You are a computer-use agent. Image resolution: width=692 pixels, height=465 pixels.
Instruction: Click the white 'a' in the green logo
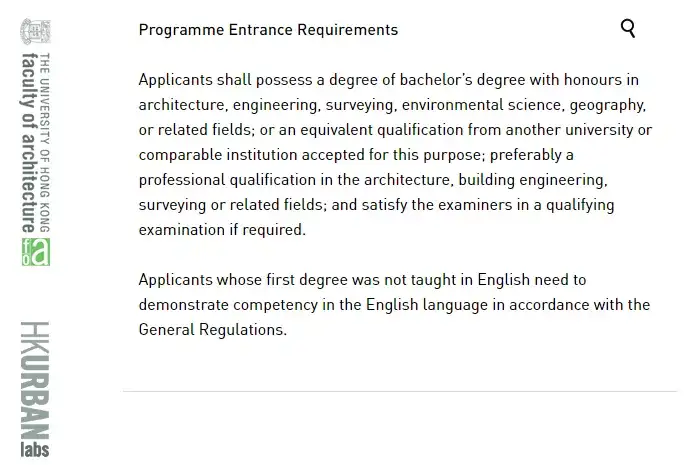[41, 252]
